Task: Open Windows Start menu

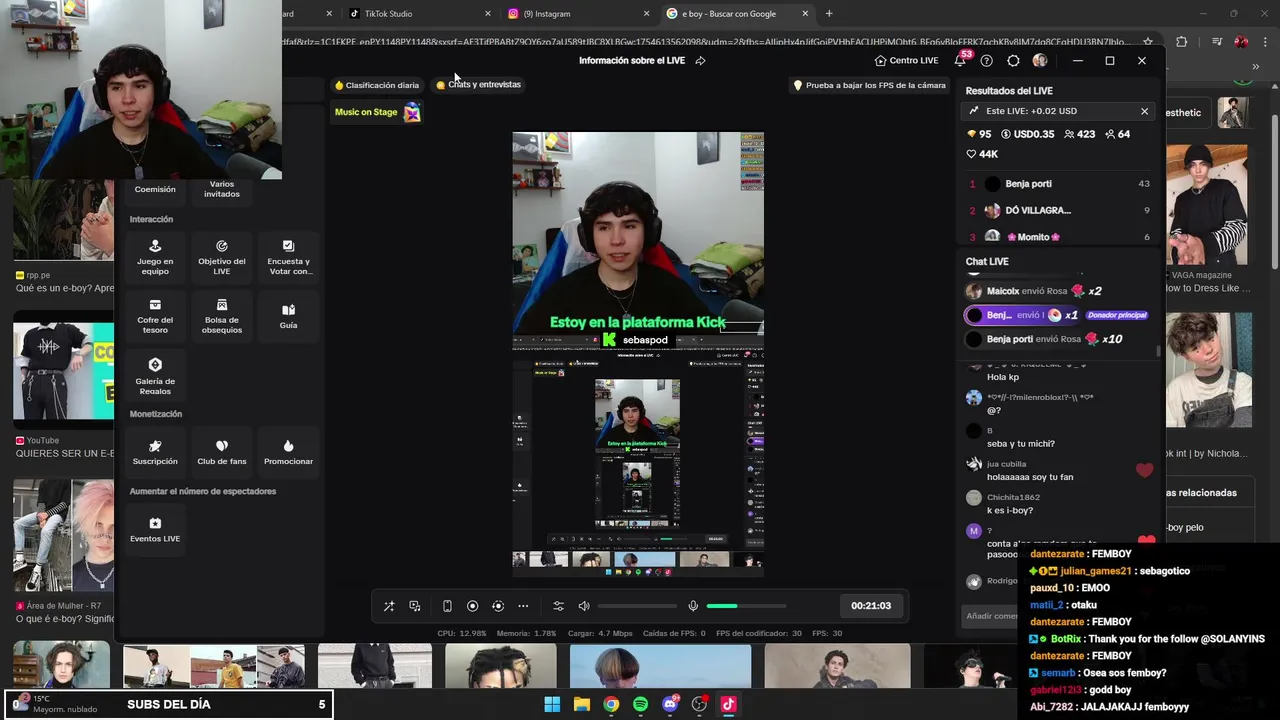Action: pyautogui.click(x=552, y=704)
